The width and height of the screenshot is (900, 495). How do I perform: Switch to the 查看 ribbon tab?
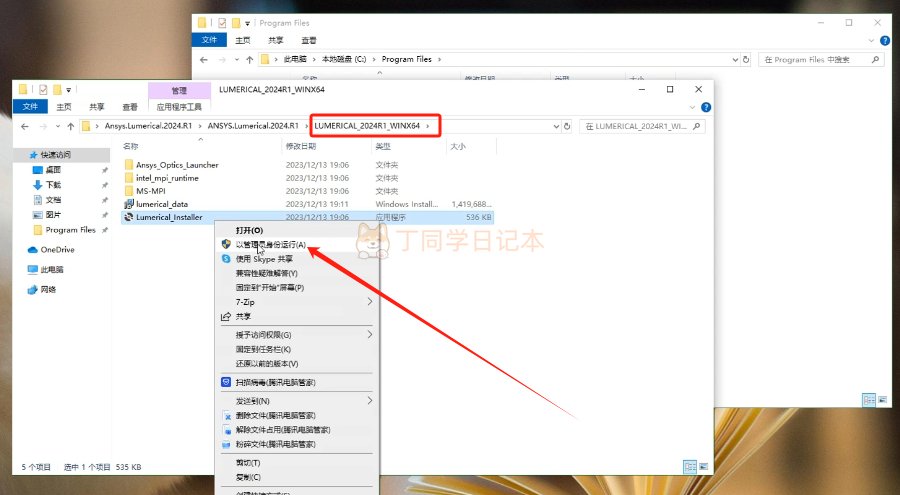coord(129,107)
